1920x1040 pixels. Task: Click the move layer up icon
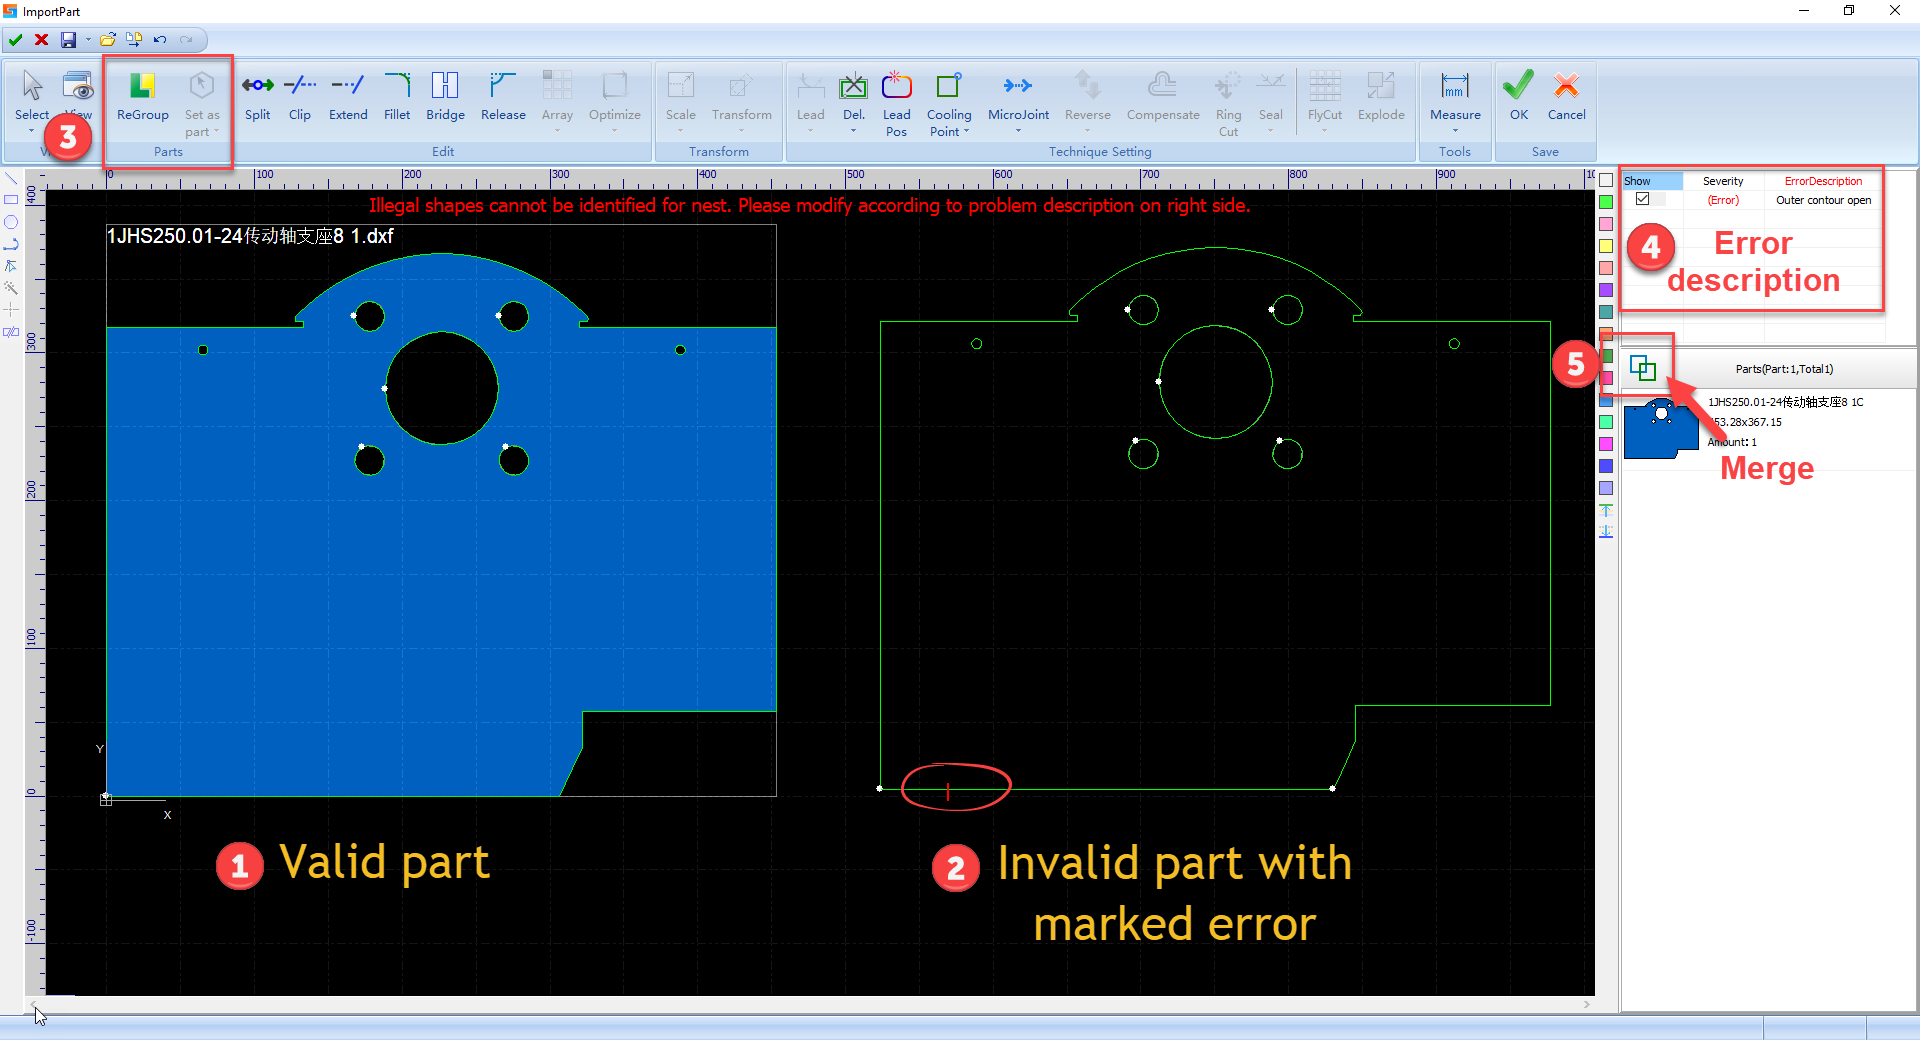click(x=1606, y=510)
